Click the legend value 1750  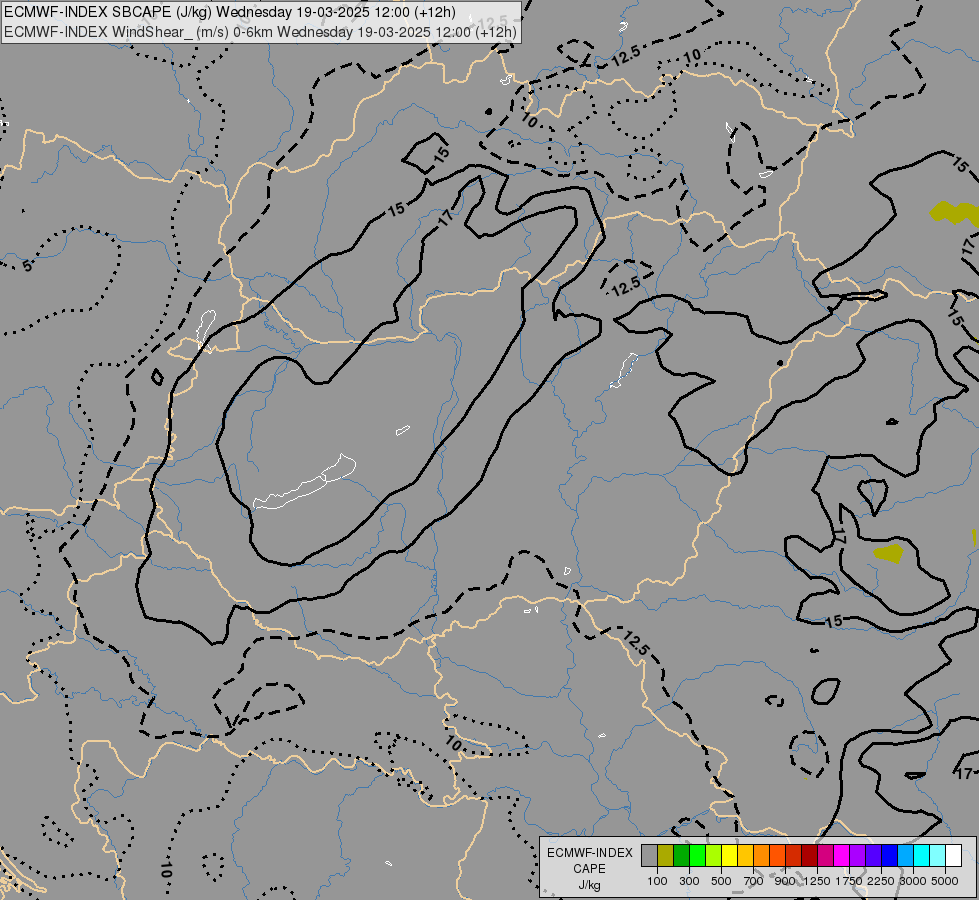tap(849, 881)
